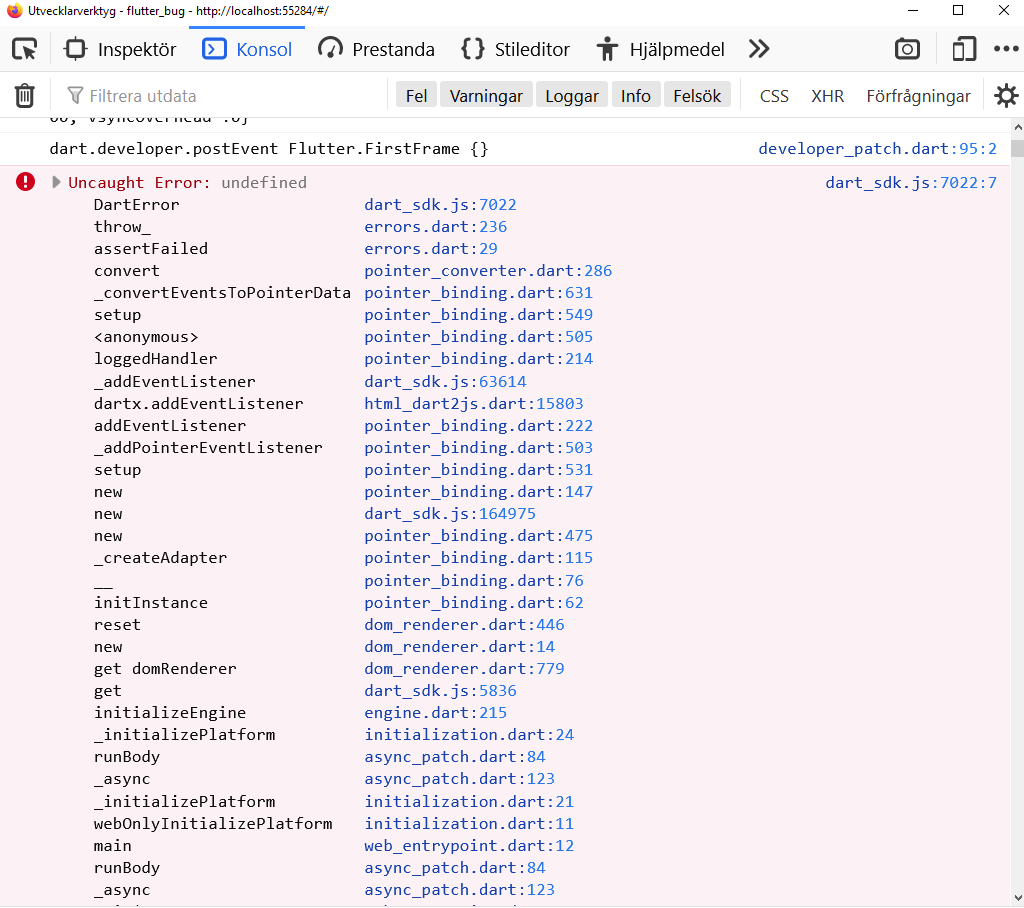The height and width of the screenshot is (908, 1024).
Task: Enable the XHR request filter
Action: [828, 95]
